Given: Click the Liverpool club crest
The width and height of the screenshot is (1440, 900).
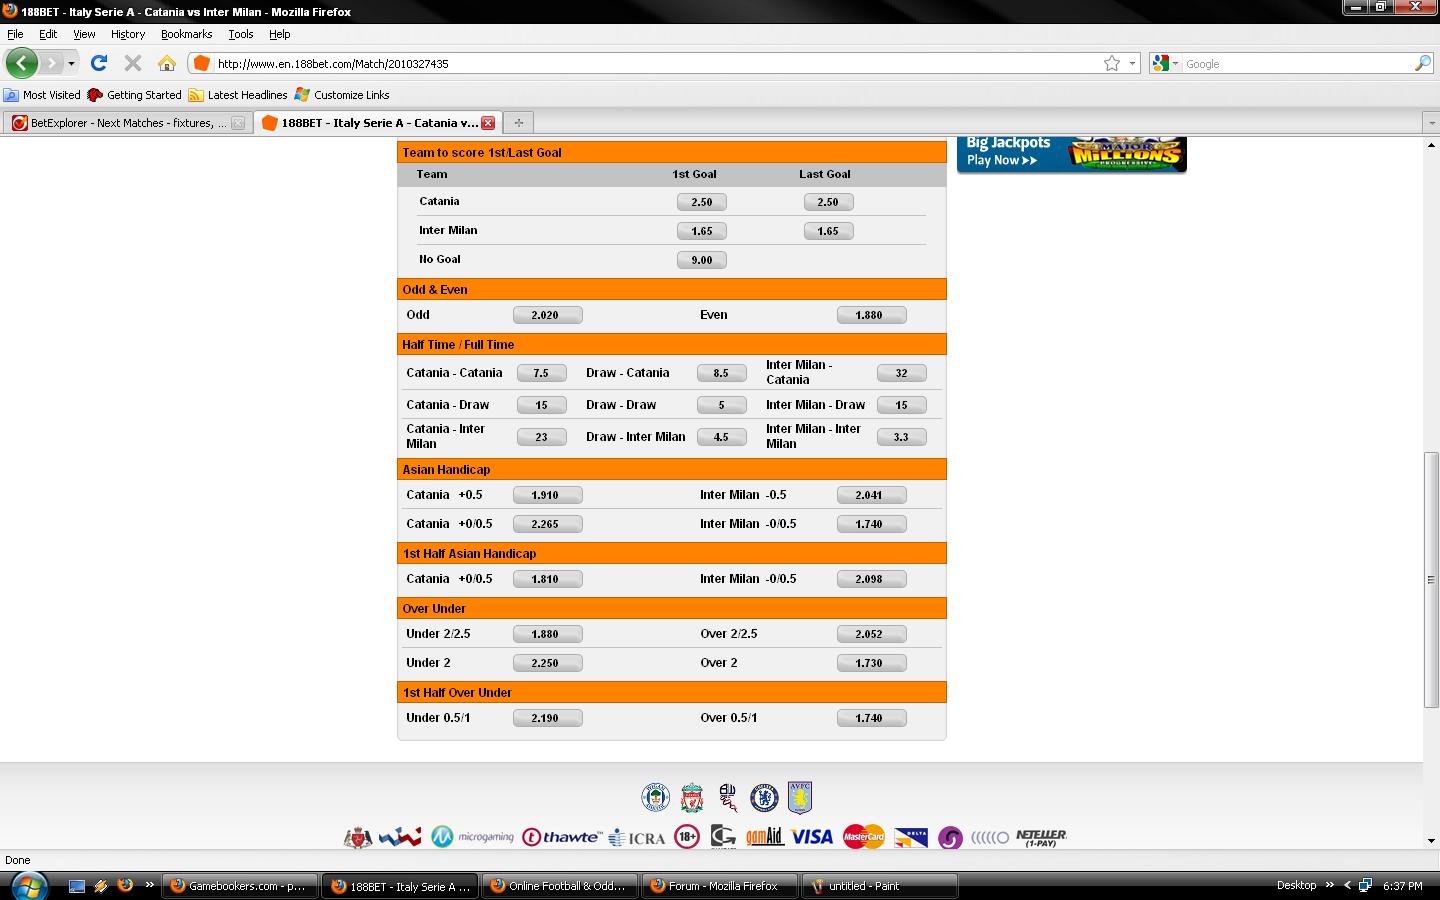Looking at the screenshot, I should 691,798.
